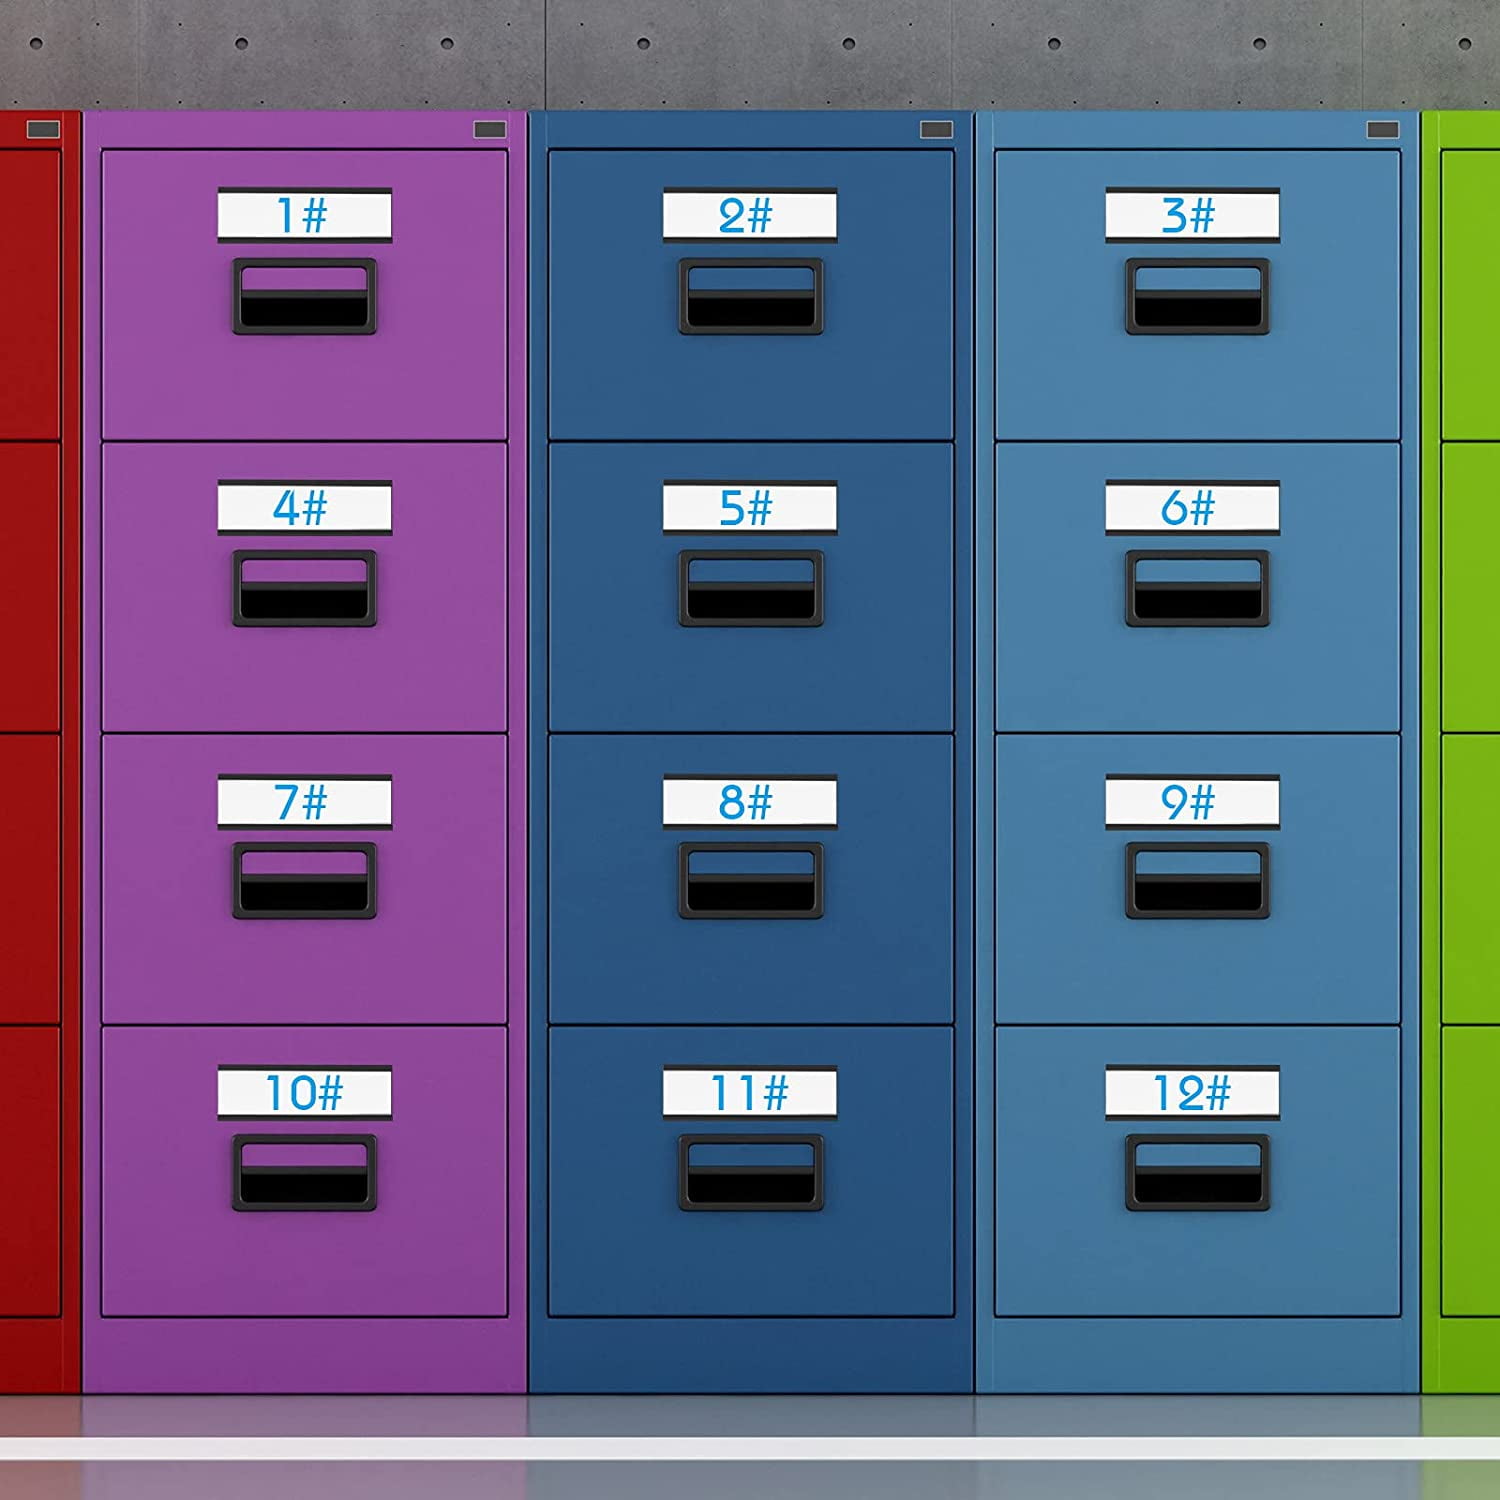This screenshot has width=1500, height=1500.
Task: Select the handle below label 3#
Action: point(1197,296)
